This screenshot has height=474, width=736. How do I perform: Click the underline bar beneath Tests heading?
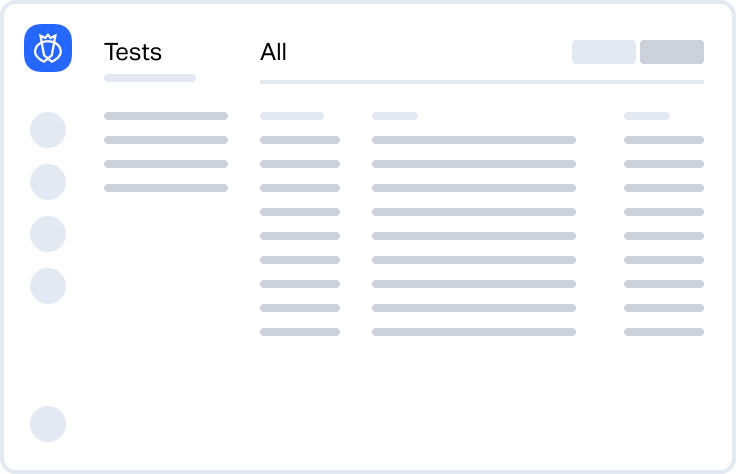[x=150, y=78]
